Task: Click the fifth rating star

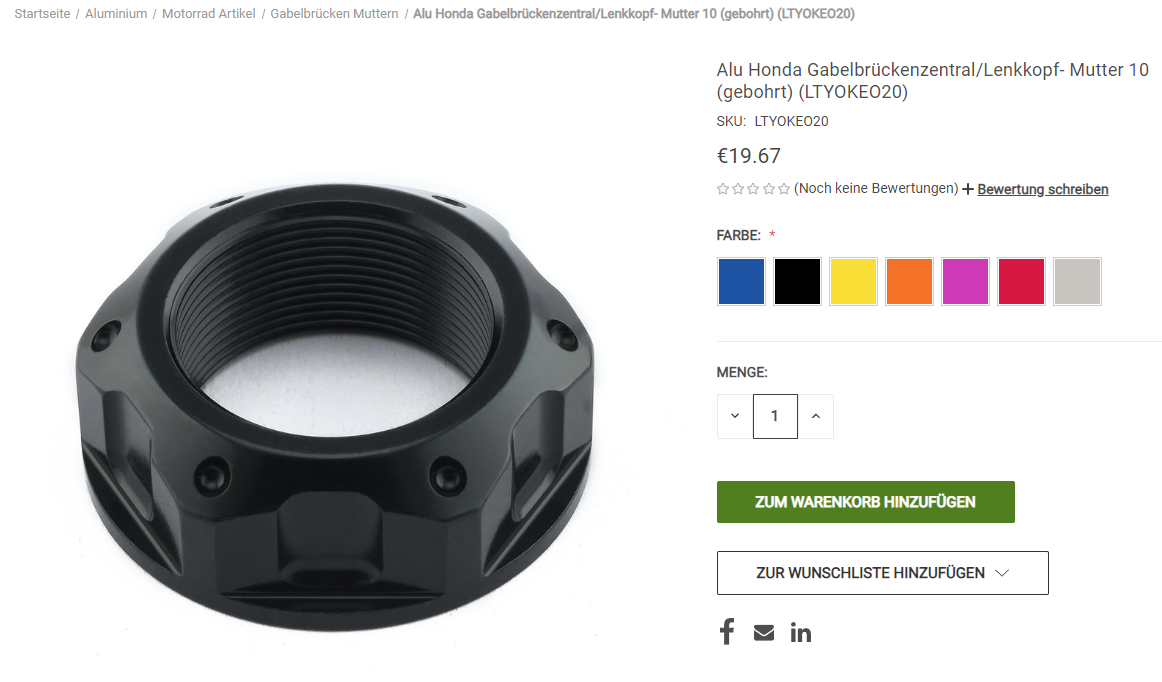Action: coord(784,189)
